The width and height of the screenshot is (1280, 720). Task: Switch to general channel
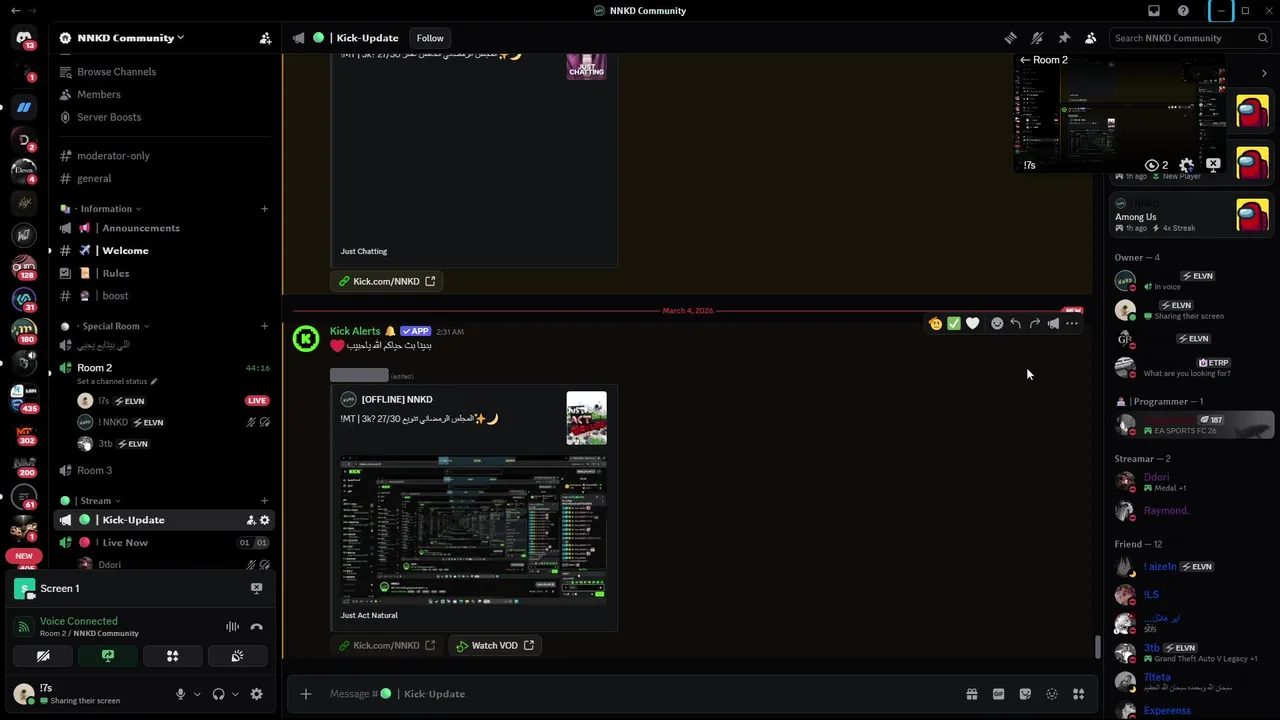tap(166, 178)
